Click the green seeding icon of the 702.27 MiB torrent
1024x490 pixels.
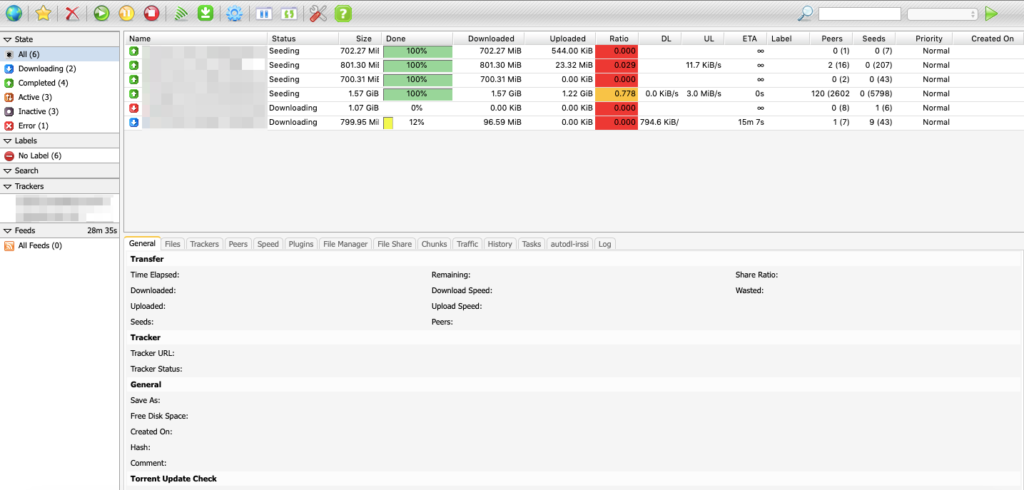pyautogui.click(x=133, y=50)
